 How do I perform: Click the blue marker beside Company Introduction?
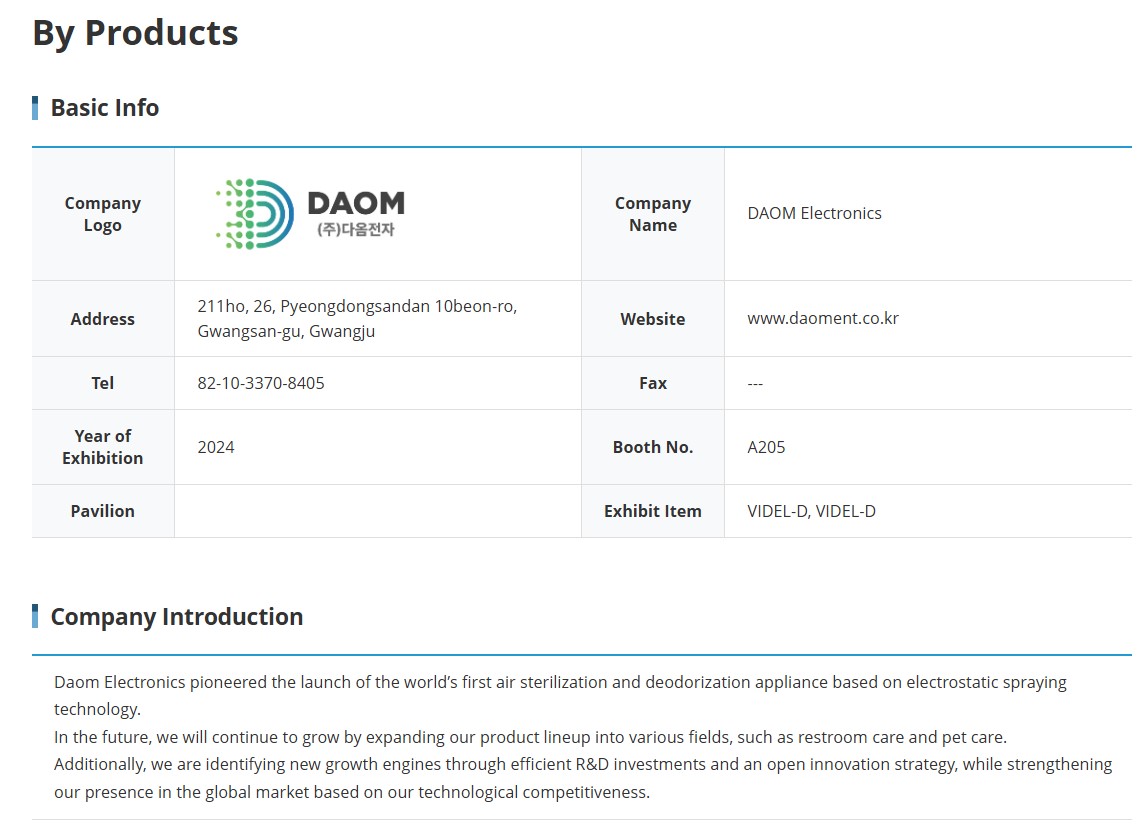tap(35, 616)
